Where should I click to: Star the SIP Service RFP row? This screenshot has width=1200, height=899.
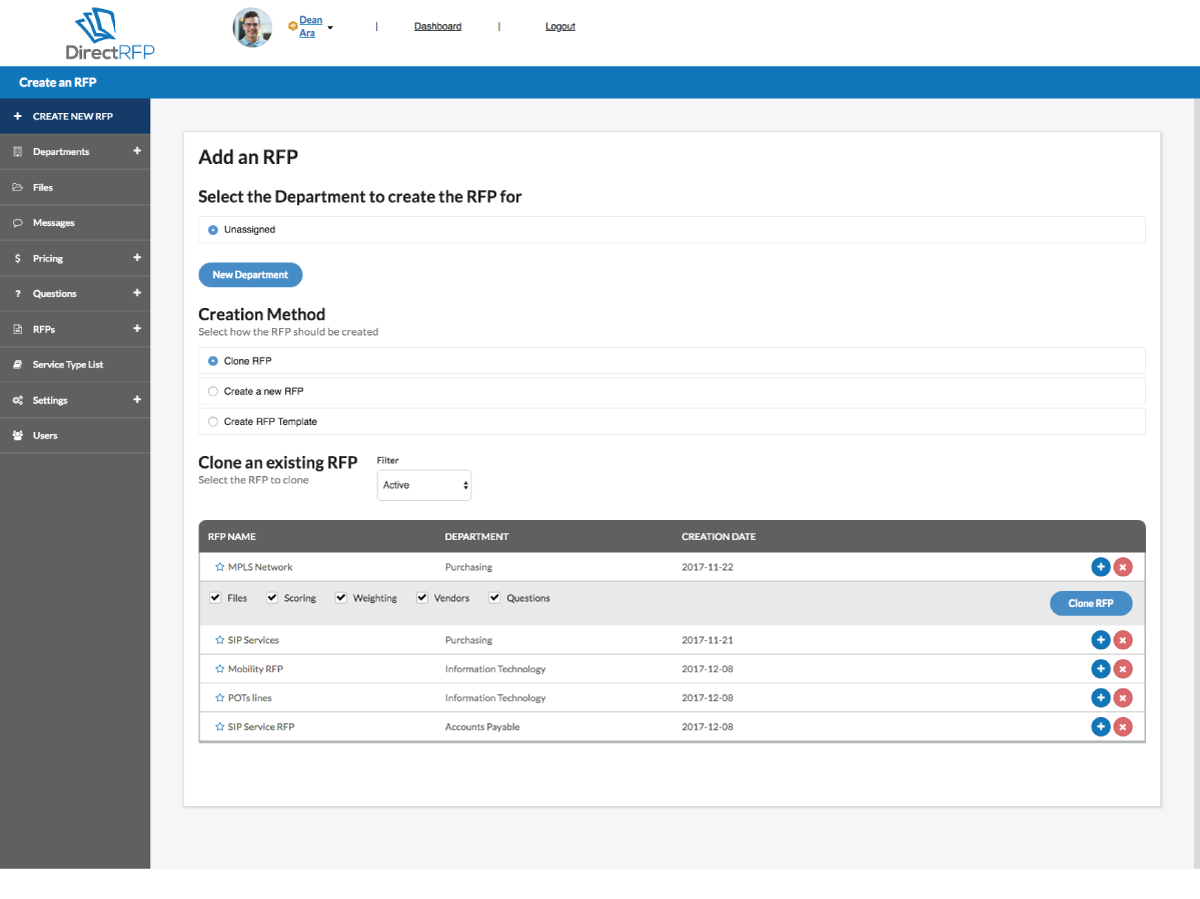(x=220, y=727)
